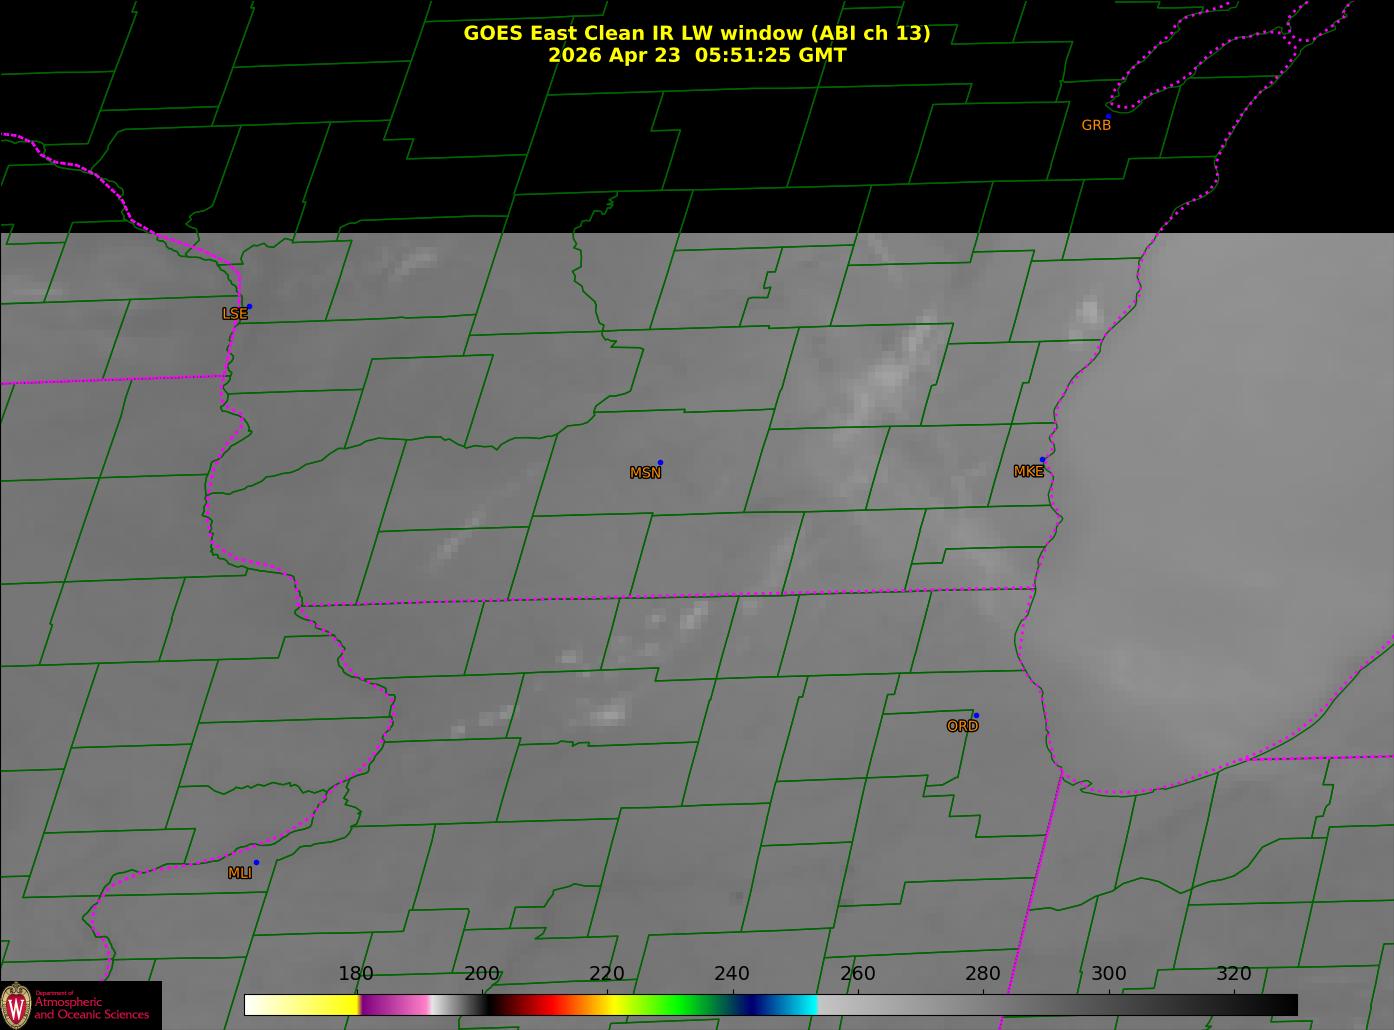Click the Atmospheric and Oceanic Sciences text
Image resolution: width=1394 pixels, height=1030 pixels.
pyautogui.click(x=92, y=1008)
